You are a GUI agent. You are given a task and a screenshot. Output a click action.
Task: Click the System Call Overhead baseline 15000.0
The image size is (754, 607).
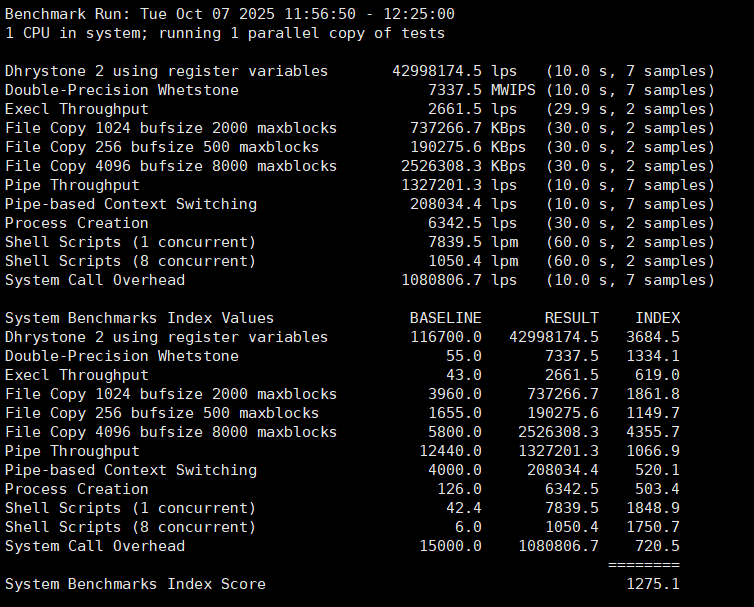coord(450,546)
